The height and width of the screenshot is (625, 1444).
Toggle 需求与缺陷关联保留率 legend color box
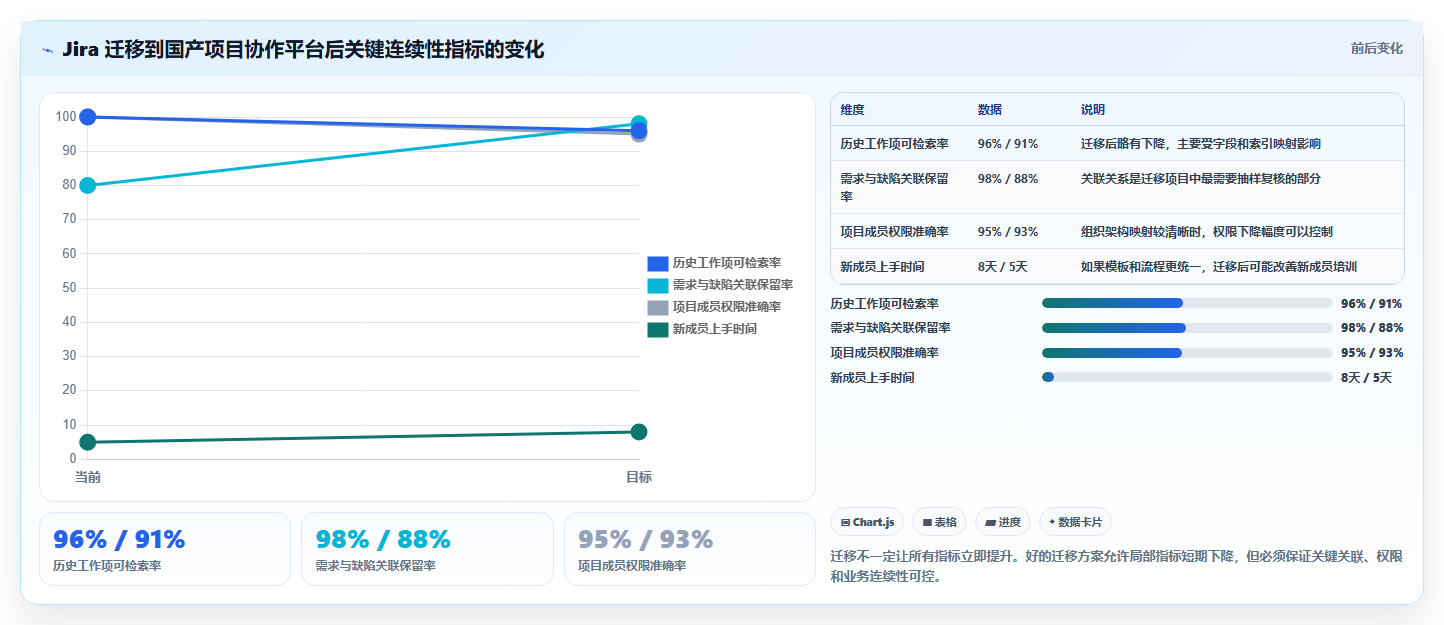(x=657, y=286)
